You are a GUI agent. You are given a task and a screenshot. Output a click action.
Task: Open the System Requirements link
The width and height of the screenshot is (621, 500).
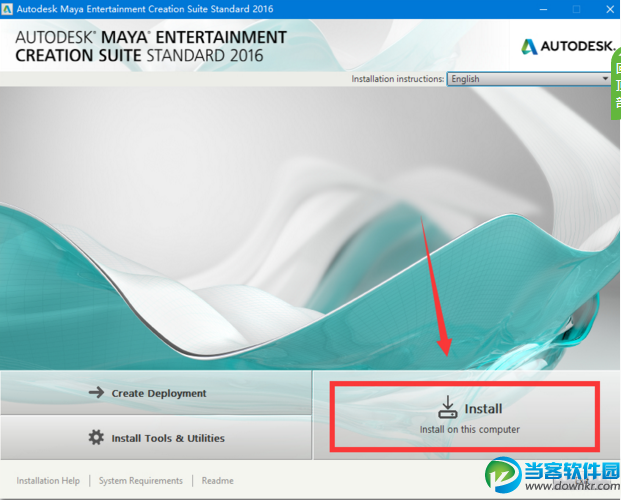(141, 481)
